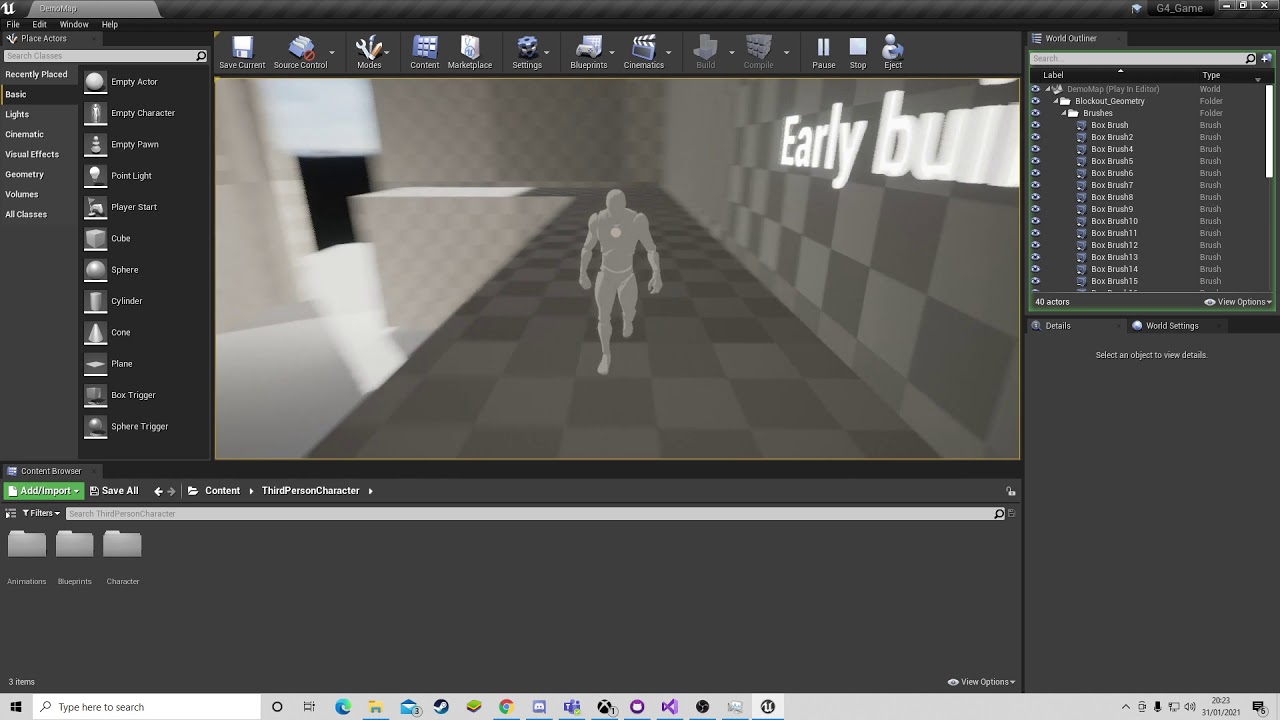Navigate to Content in breadcrumb
This screenshot has width=1280, height=720.
222,491
